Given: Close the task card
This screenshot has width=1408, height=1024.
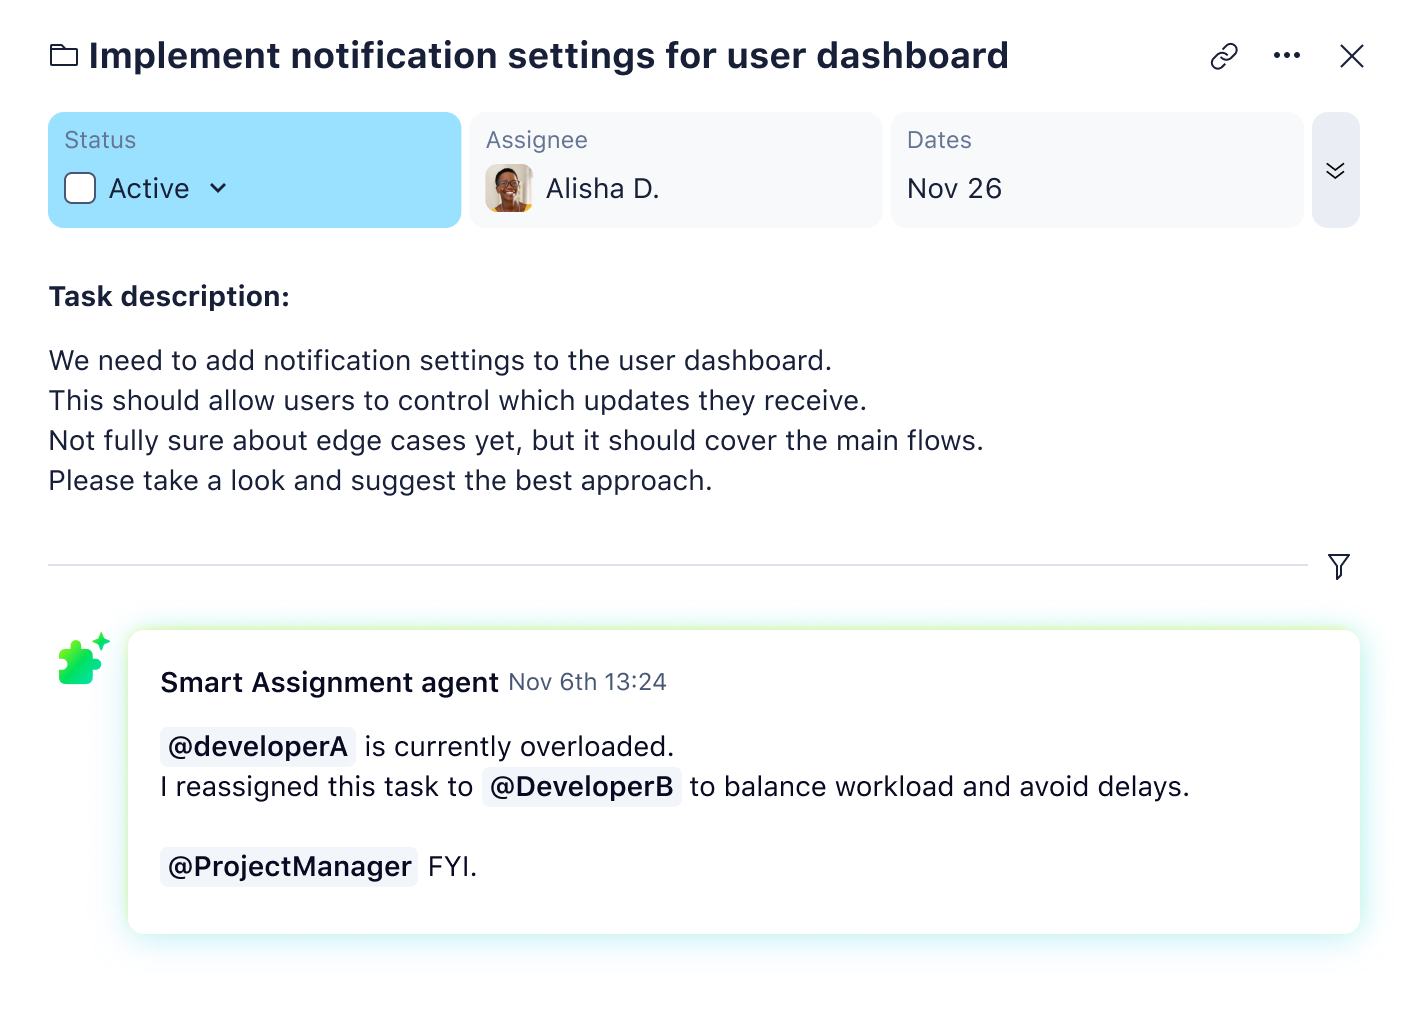Looking at the screenshot, I should click(1352, 56).
